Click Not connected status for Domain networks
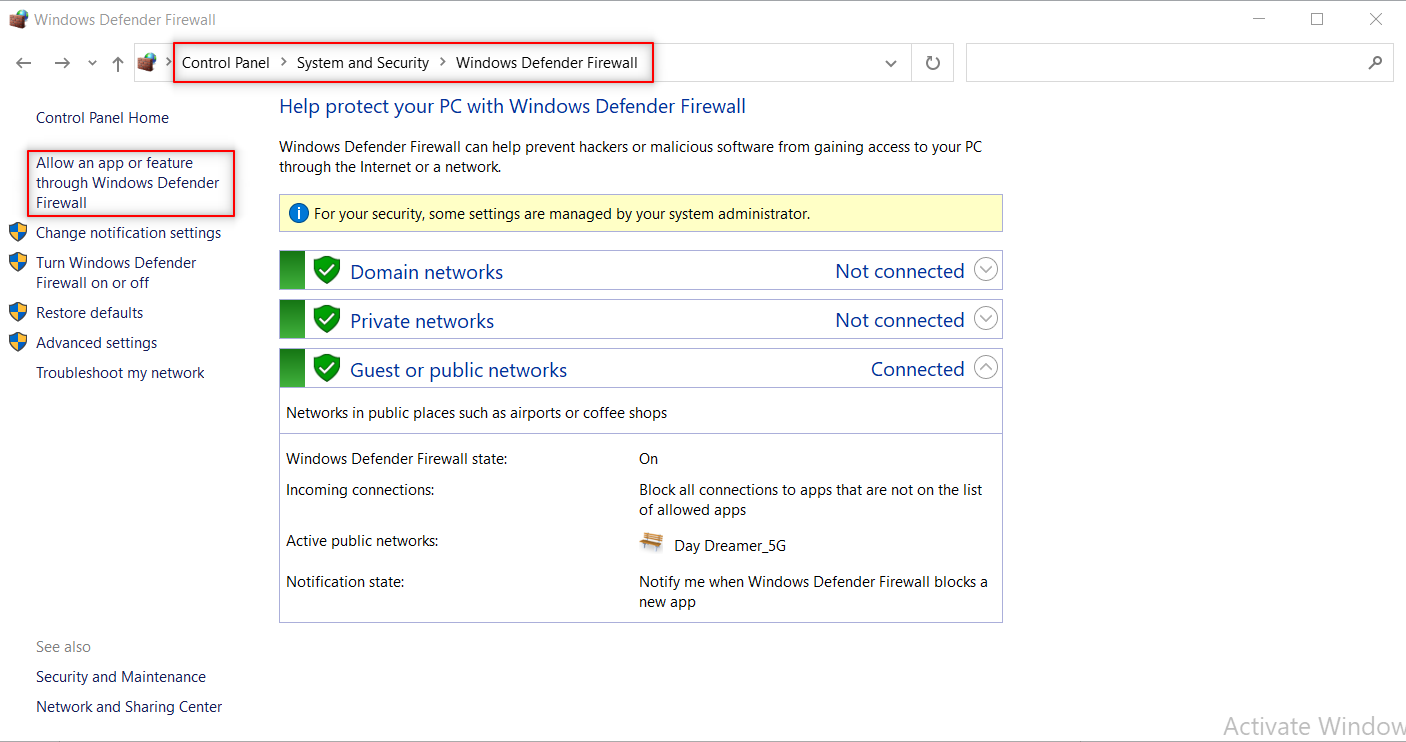1406x742 pixels. [900, 271]
